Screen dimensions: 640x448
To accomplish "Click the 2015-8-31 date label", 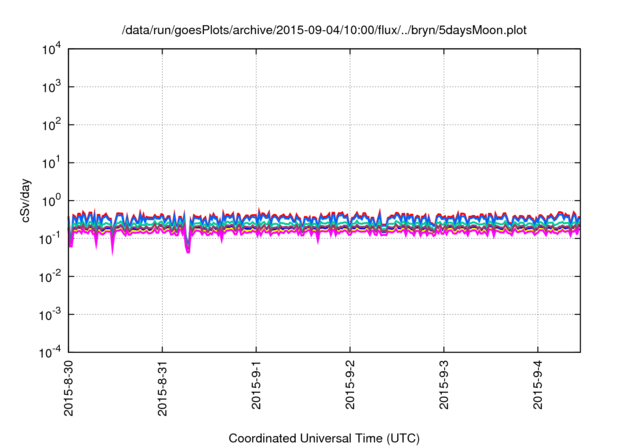I will 162,388.
